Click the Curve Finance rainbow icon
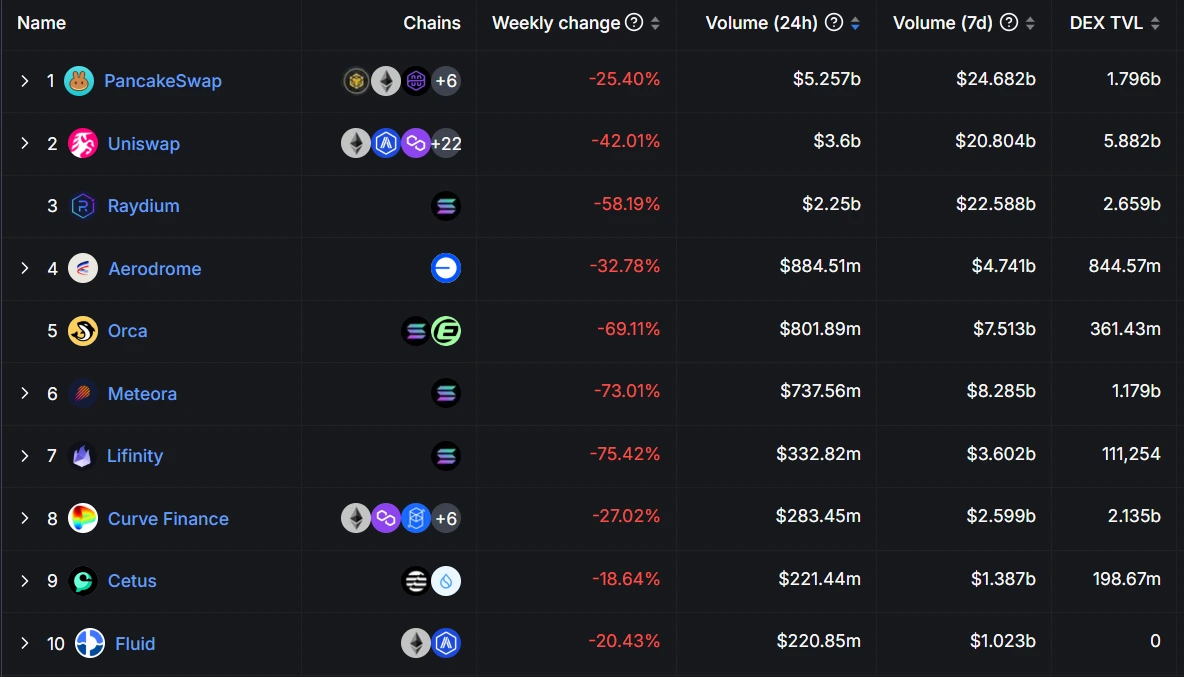 pos(83,518)
